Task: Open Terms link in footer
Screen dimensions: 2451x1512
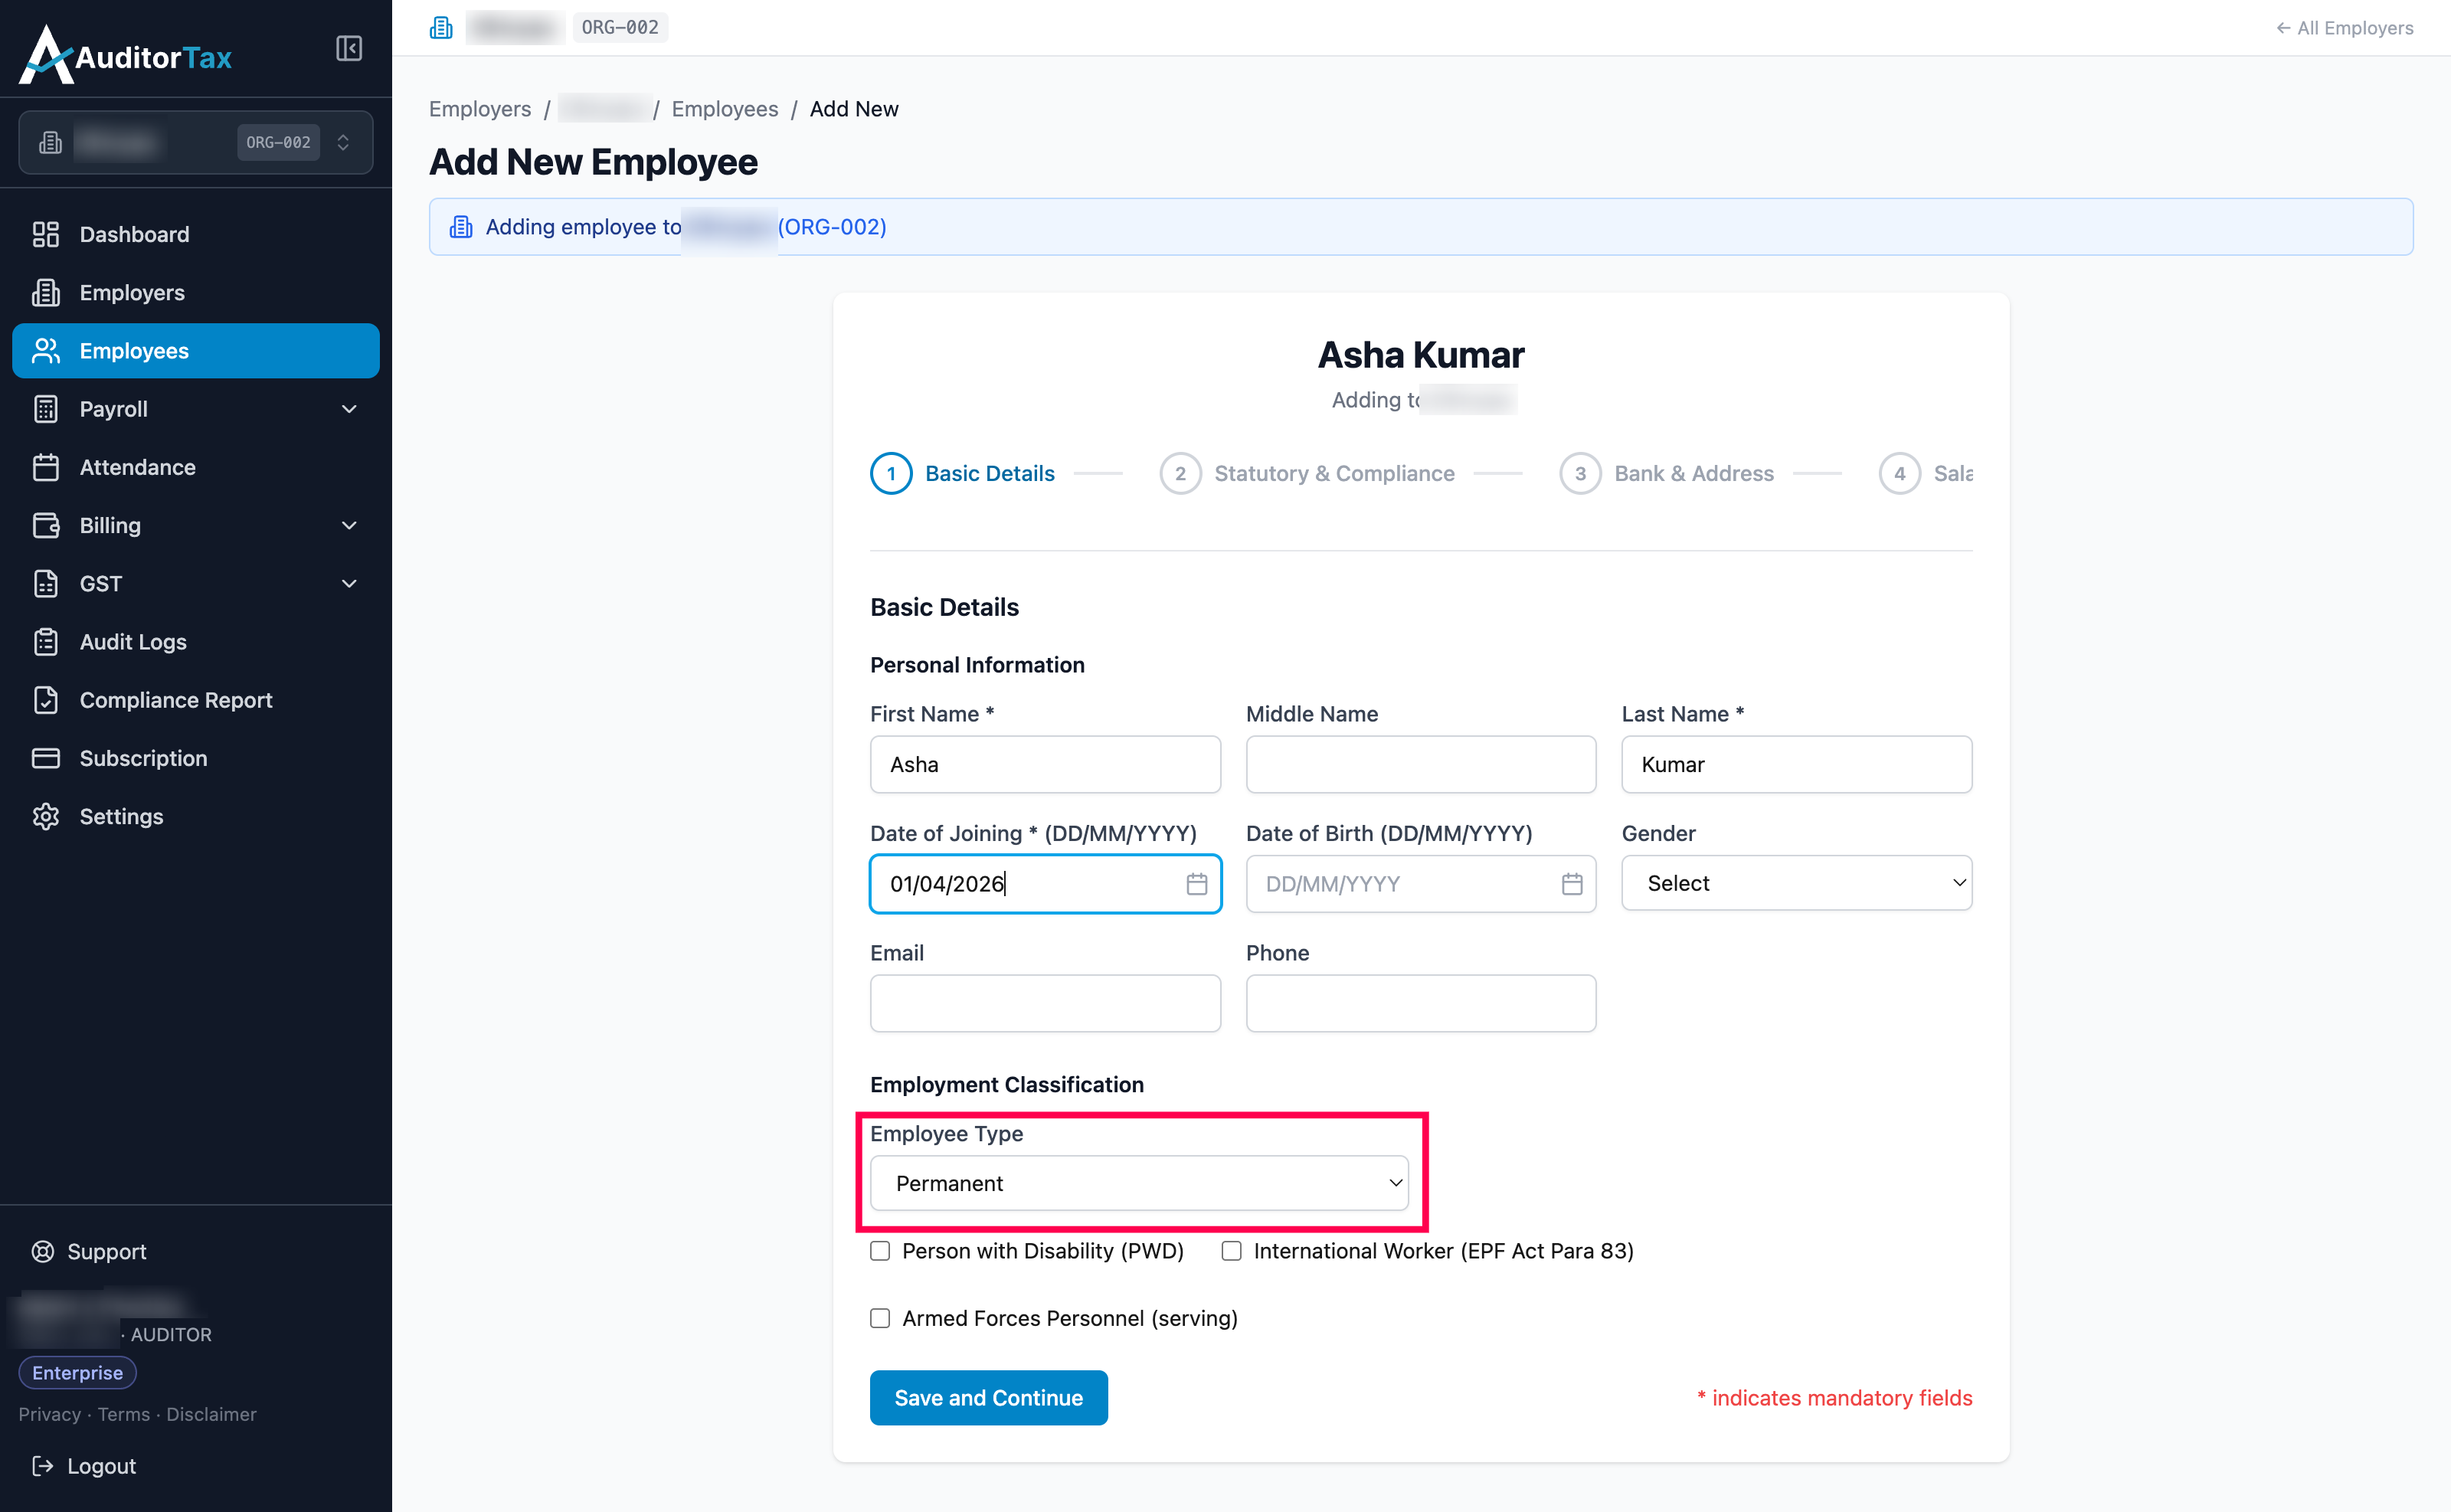Action: [124, 1414]
